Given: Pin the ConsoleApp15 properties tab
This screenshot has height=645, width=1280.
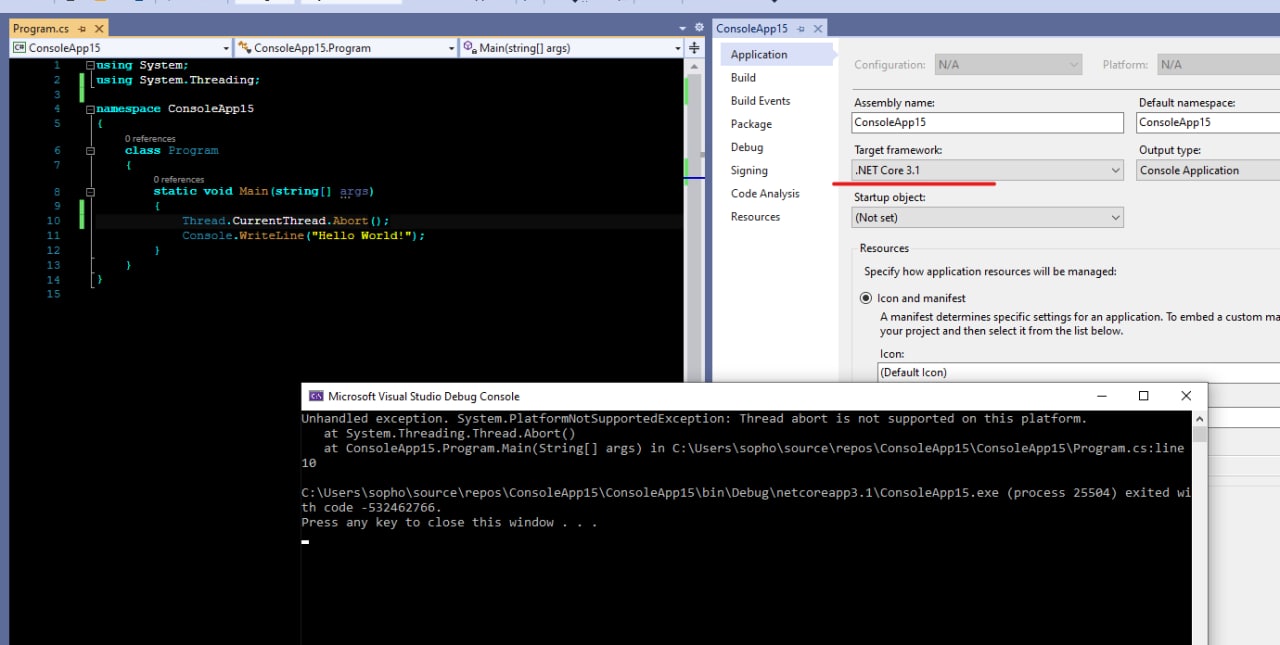Looking at the screenshot, I should (x=800, y=29).
